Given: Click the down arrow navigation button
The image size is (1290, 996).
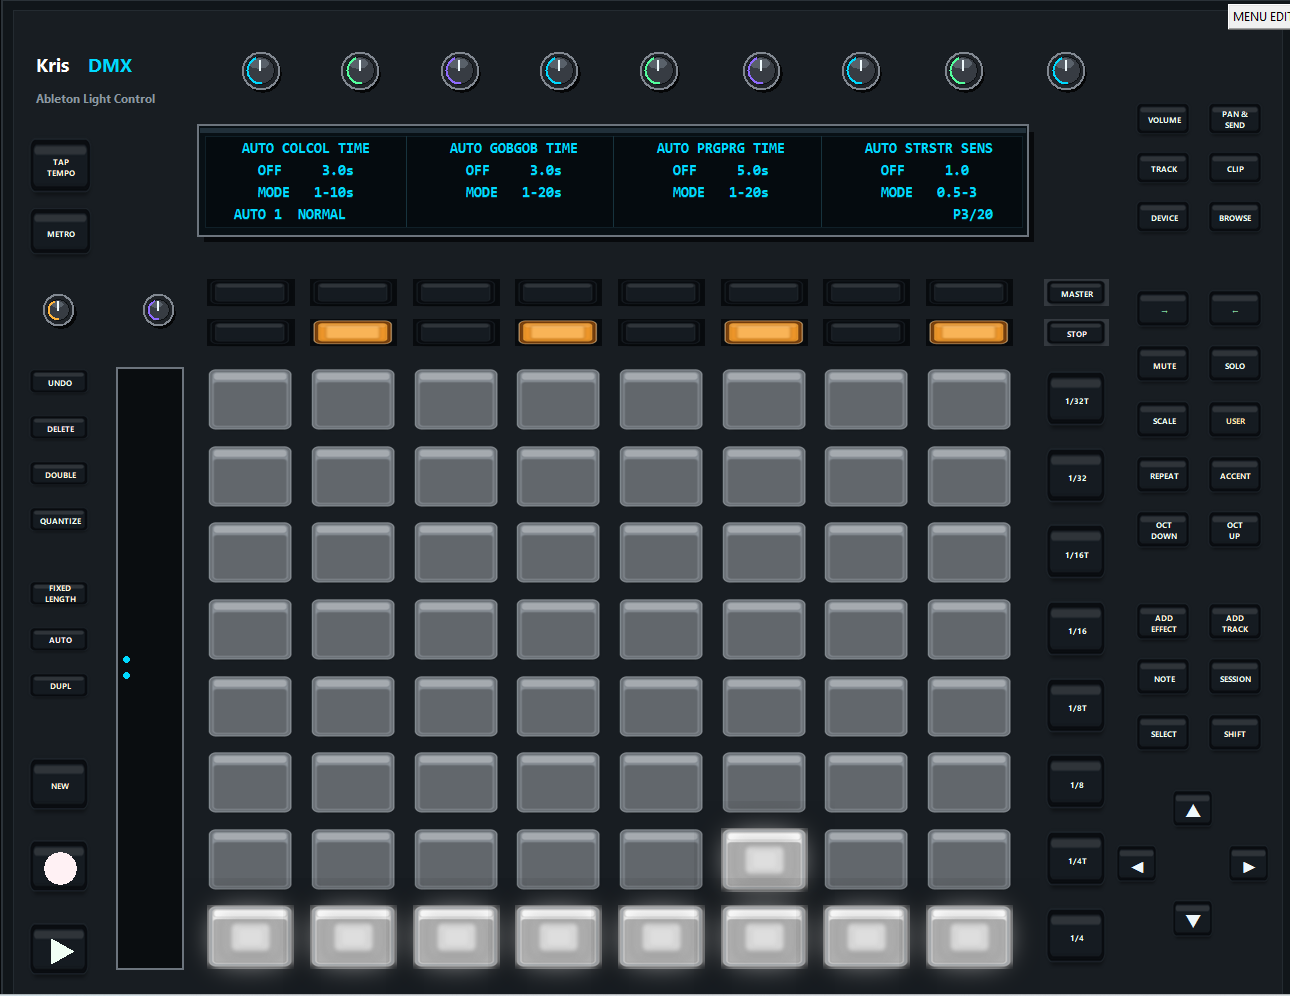Looking at the screenshot, I should 1193,920.
